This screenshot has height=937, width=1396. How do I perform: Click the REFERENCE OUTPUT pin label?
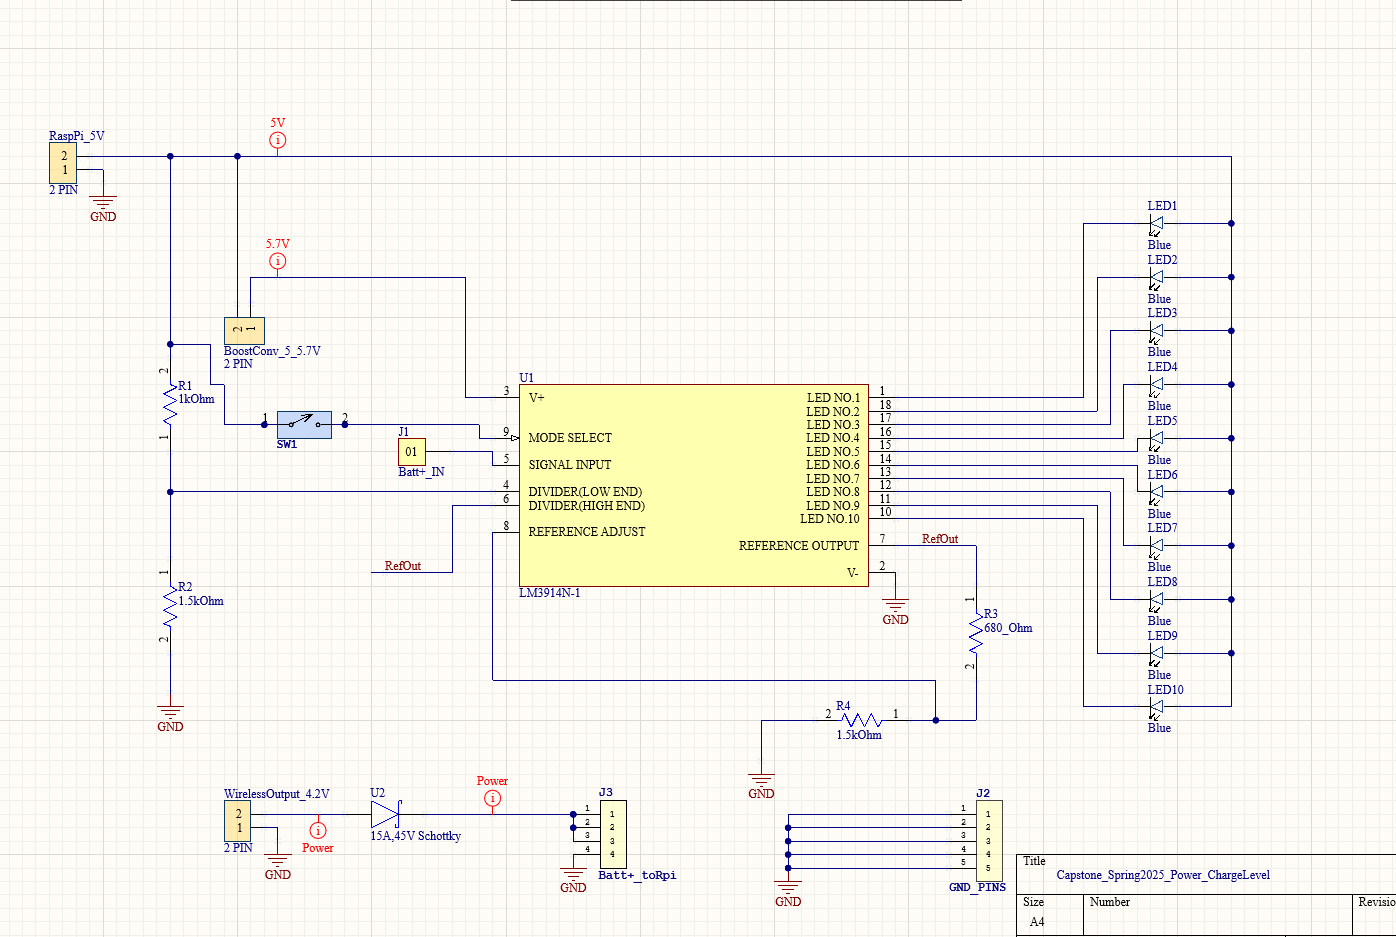click(x=799, y=546)
